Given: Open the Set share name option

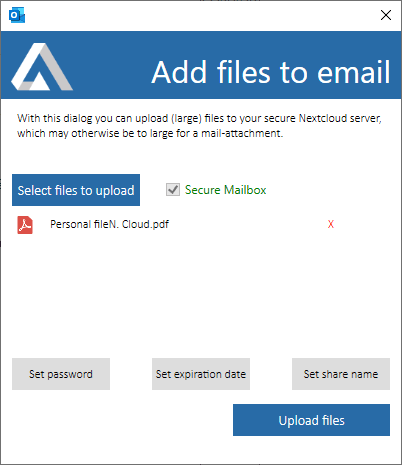Looking at the screenshot, I should click(x=341, y=374).
